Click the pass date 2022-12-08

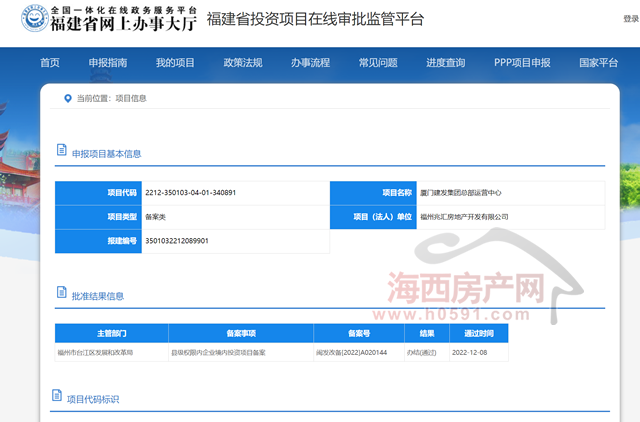click(x=469, y=352)
